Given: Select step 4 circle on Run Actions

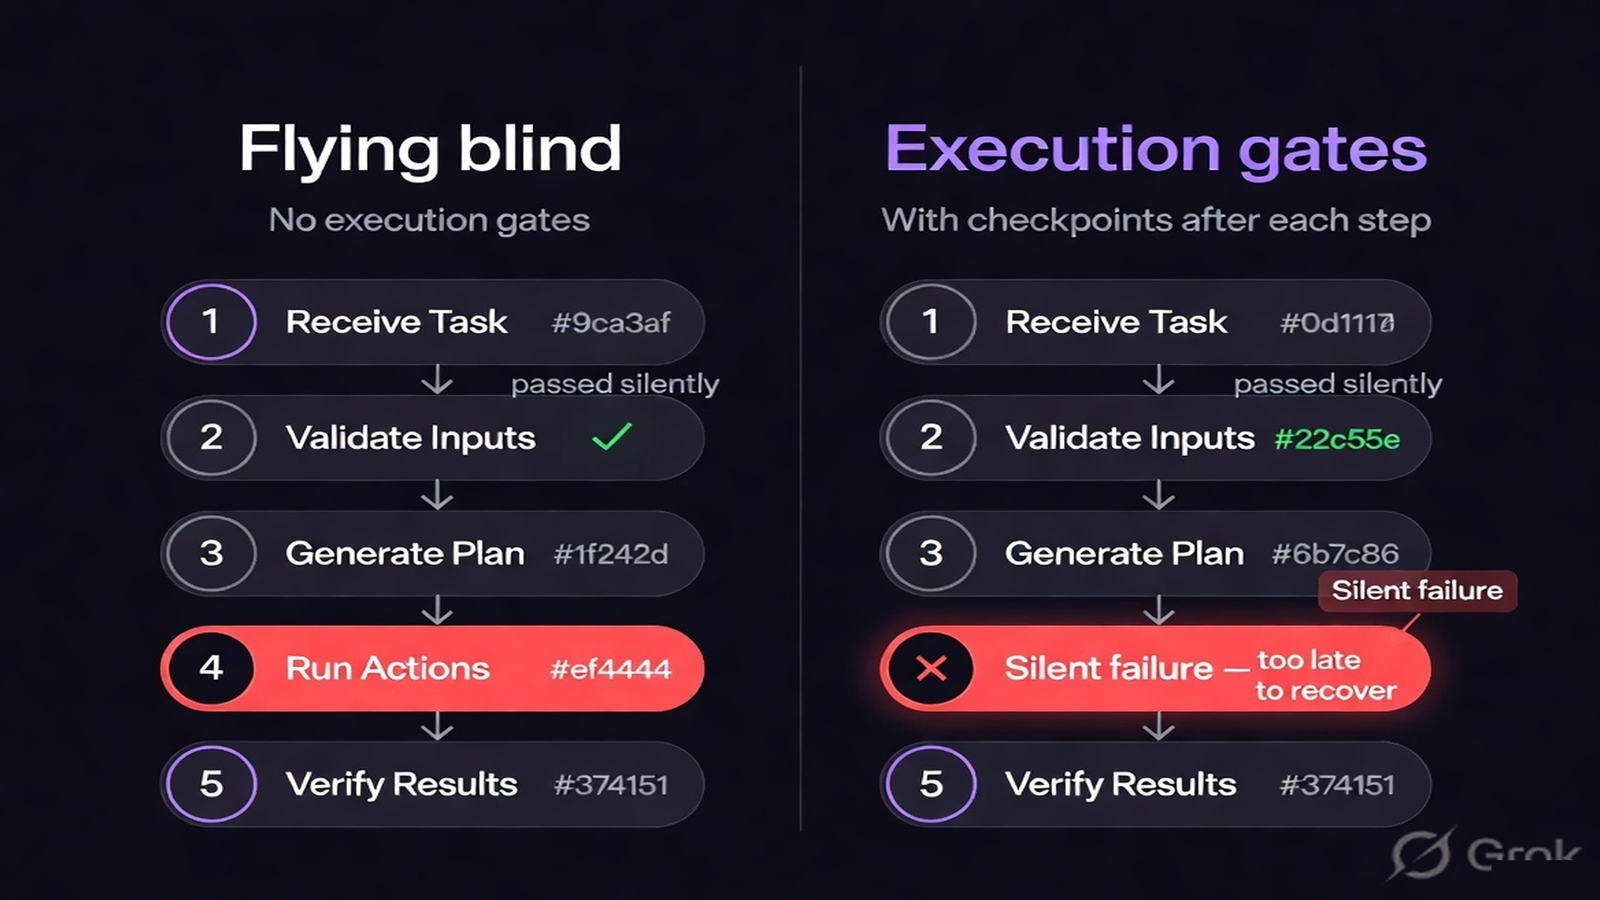Looking at the screenshot, I should [x=211, y=668].
